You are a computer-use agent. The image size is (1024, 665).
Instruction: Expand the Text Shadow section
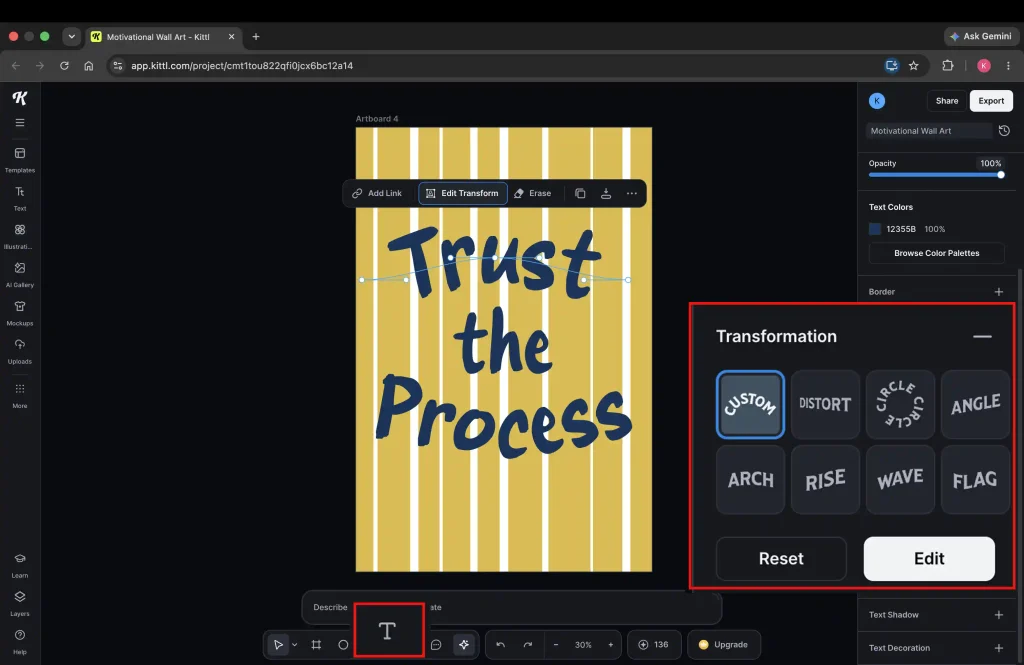click(999, 615)
